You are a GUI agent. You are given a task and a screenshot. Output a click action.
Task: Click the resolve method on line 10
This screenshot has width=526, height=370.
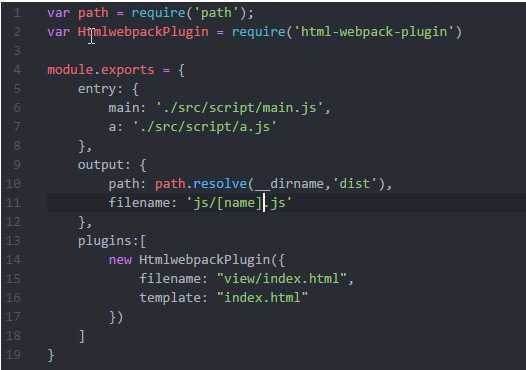click(220, 184)
